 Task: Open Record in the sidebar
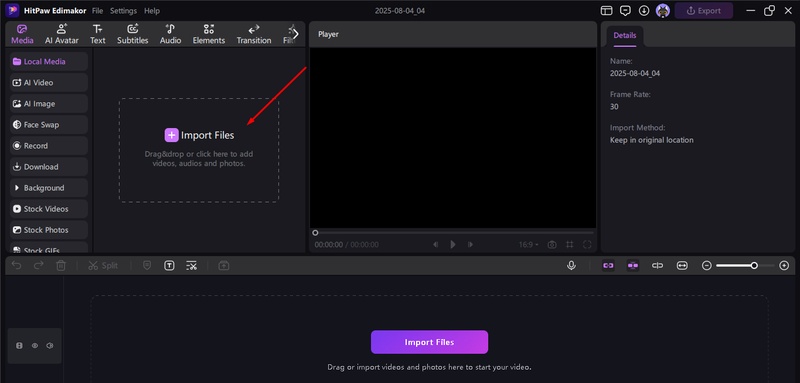[49, 146]
